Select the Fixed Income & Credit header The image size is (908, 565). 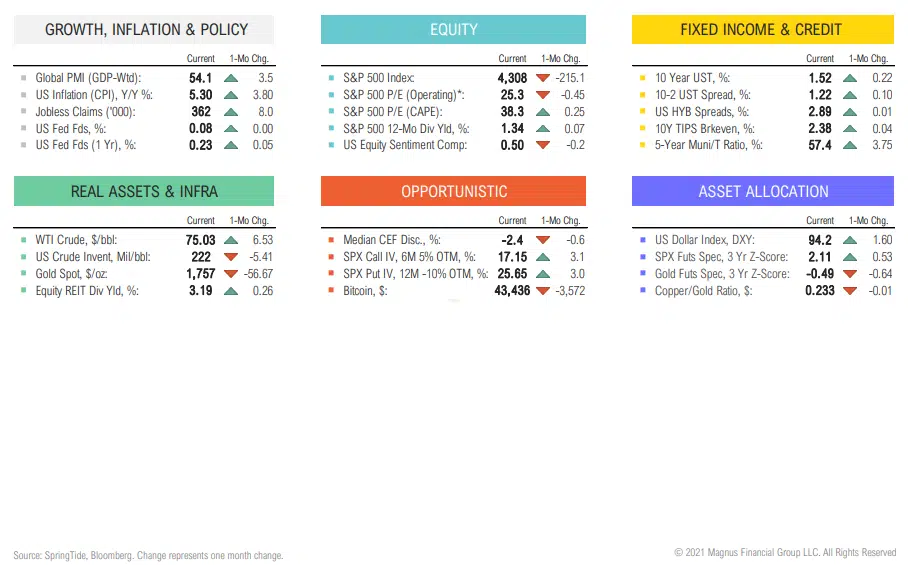click(x=761, y=29)
